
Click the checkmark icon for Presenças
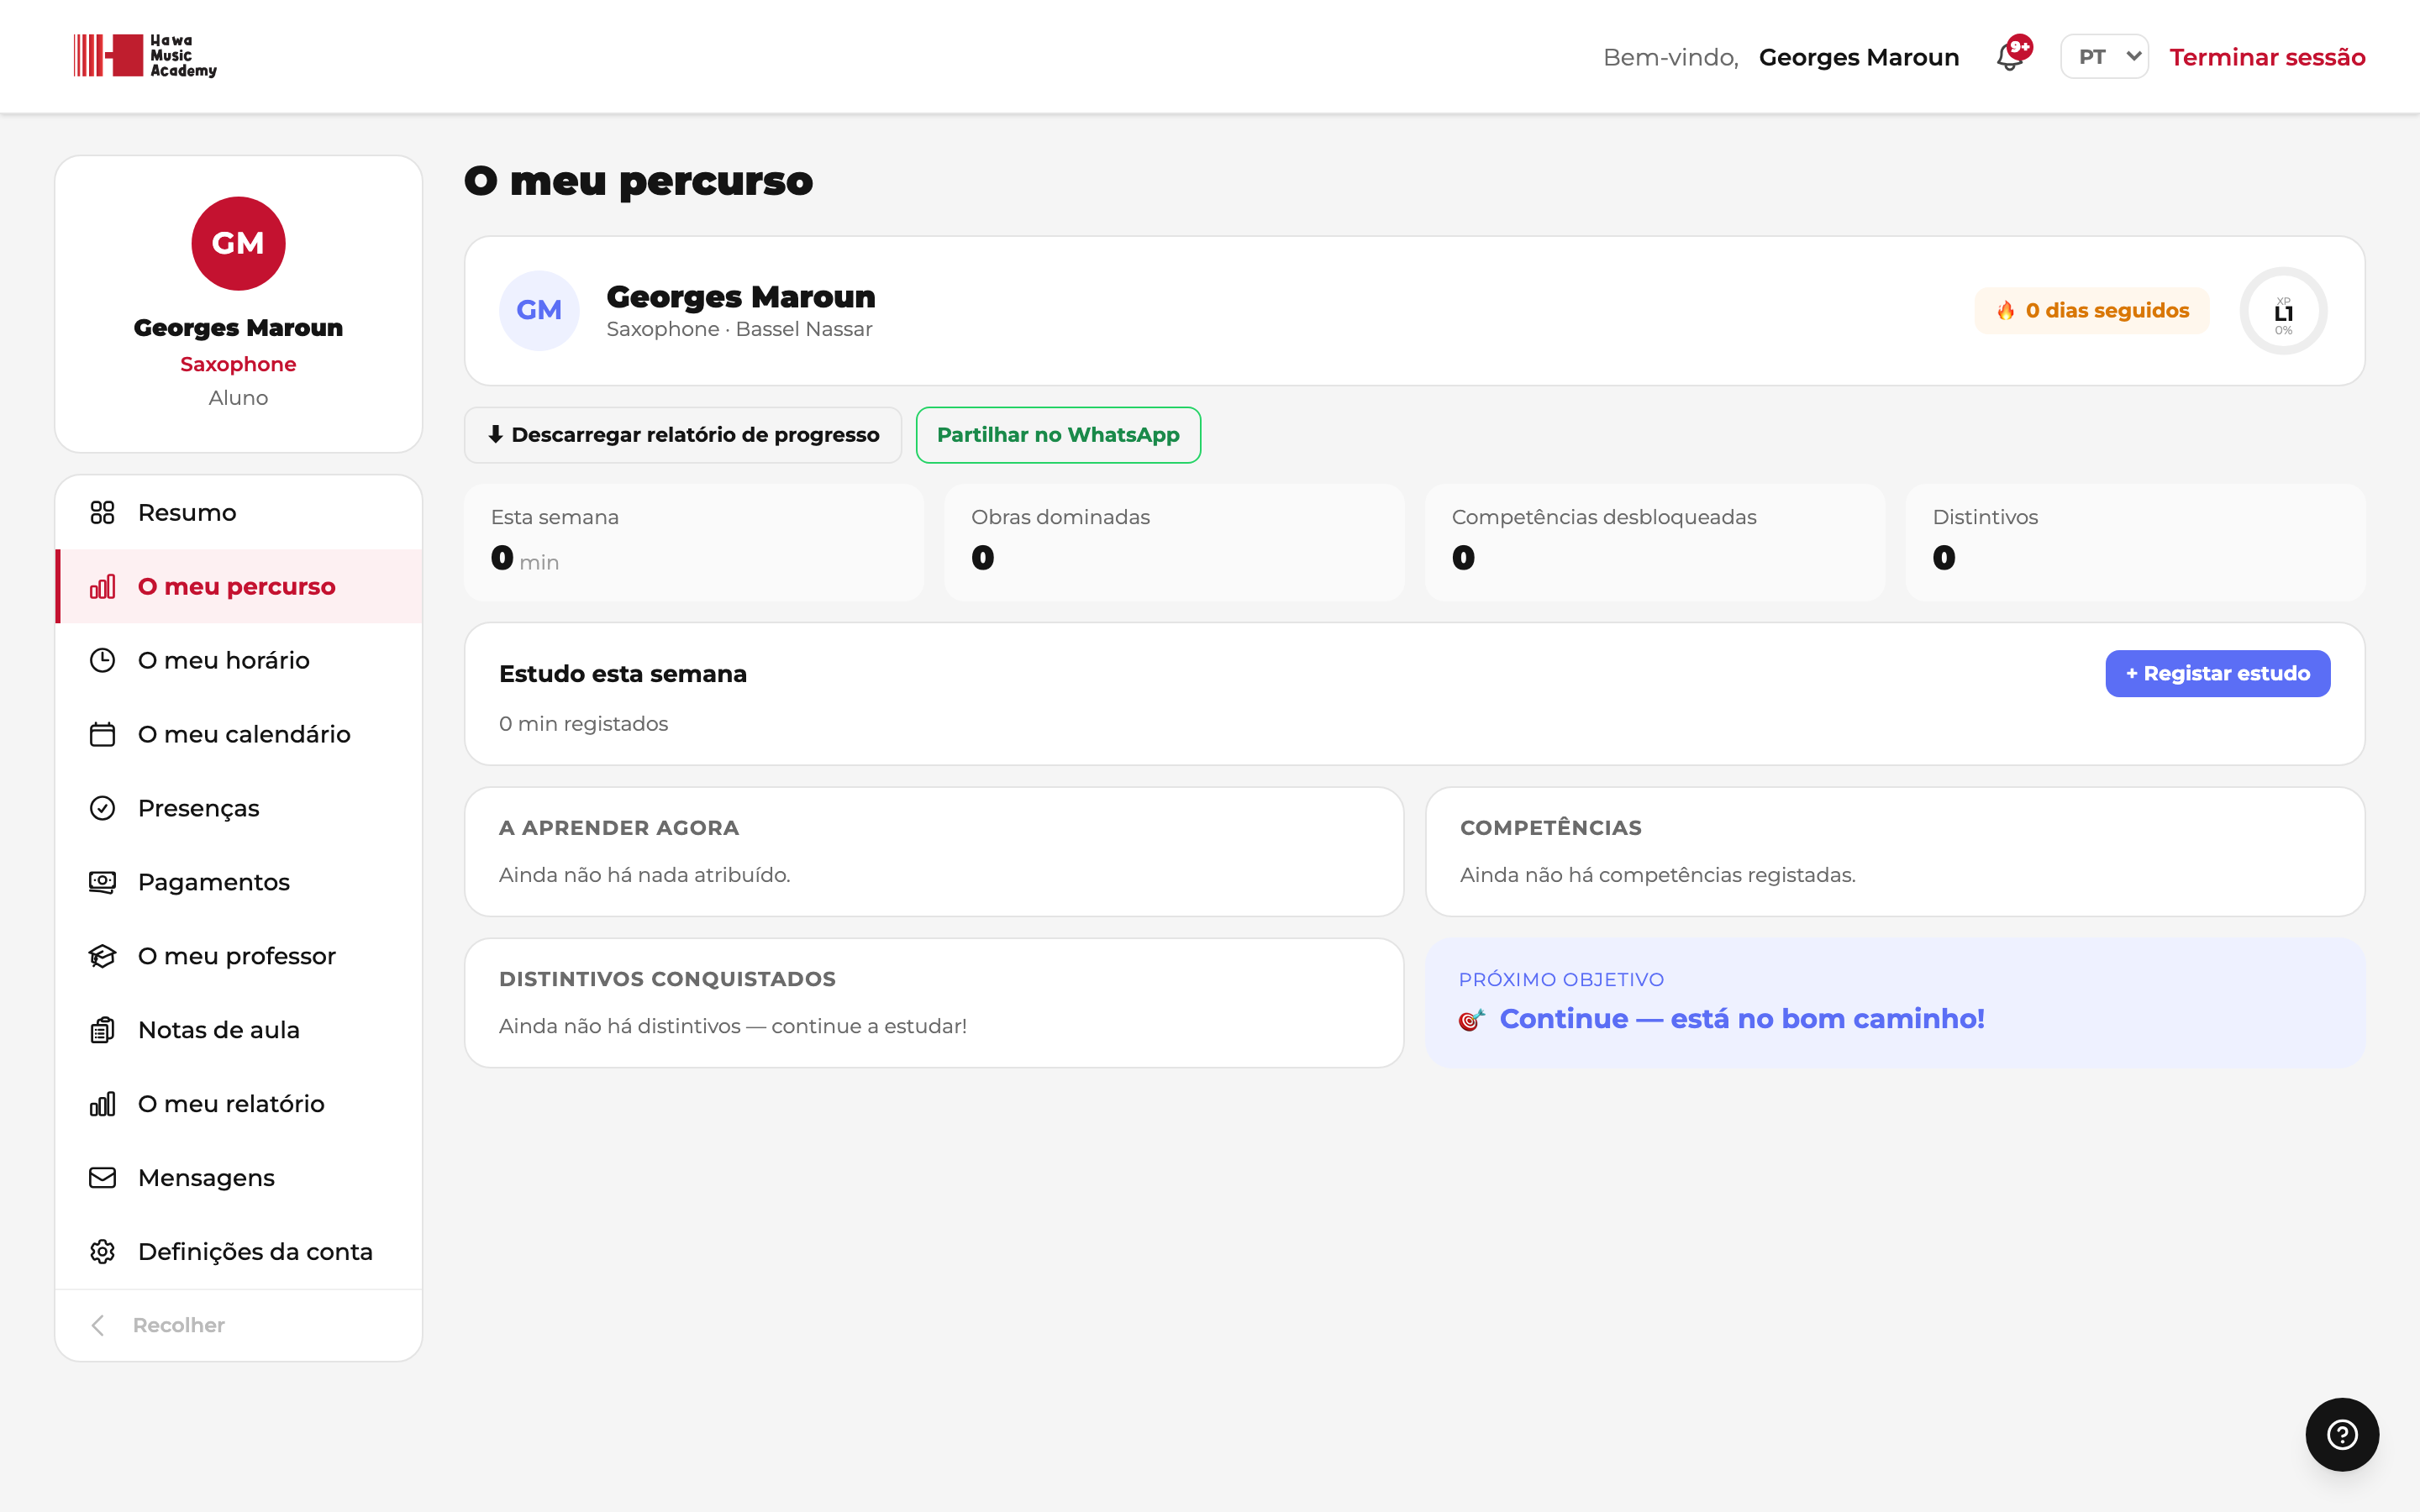(x=102, y=809)
